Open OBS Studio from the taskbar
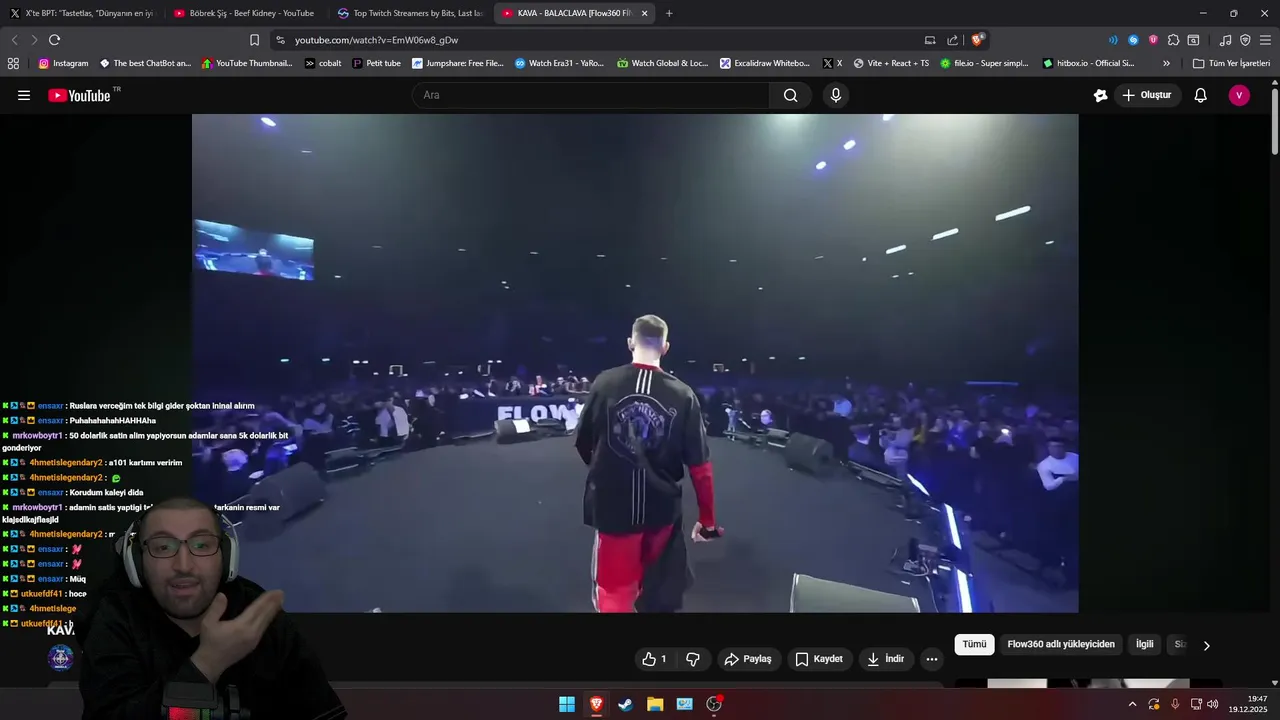The image size is (1280, 720). [714, 704]
